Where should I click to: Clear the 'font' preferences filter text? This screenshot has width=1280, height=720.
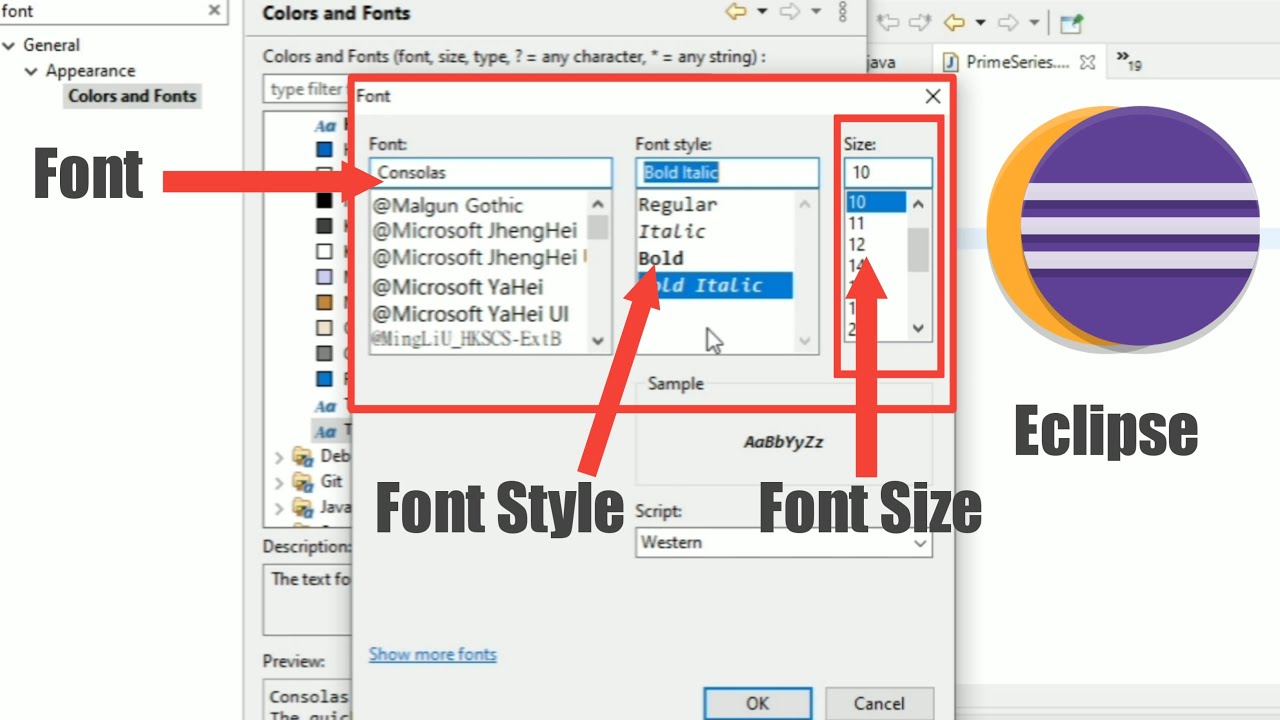(214, 10)
